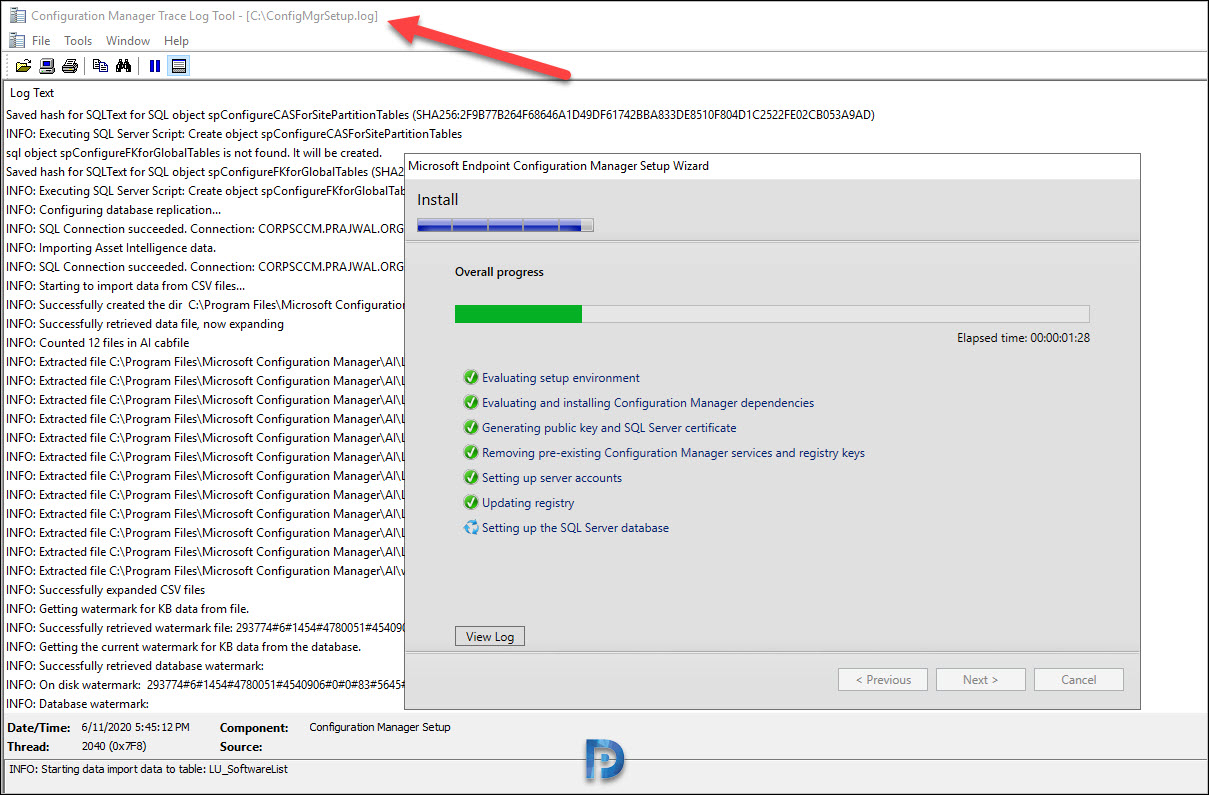Click the Date/Time value '6/11/2020 5:45:12 PM'

(135, 728)
